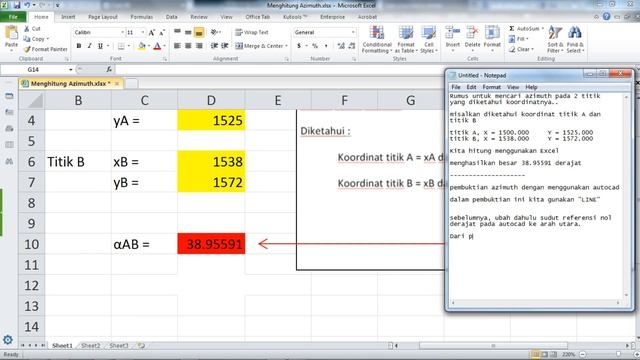Open the Edit menu in Notepad
The height and width of the screenshot is (360, 640).
471,87
